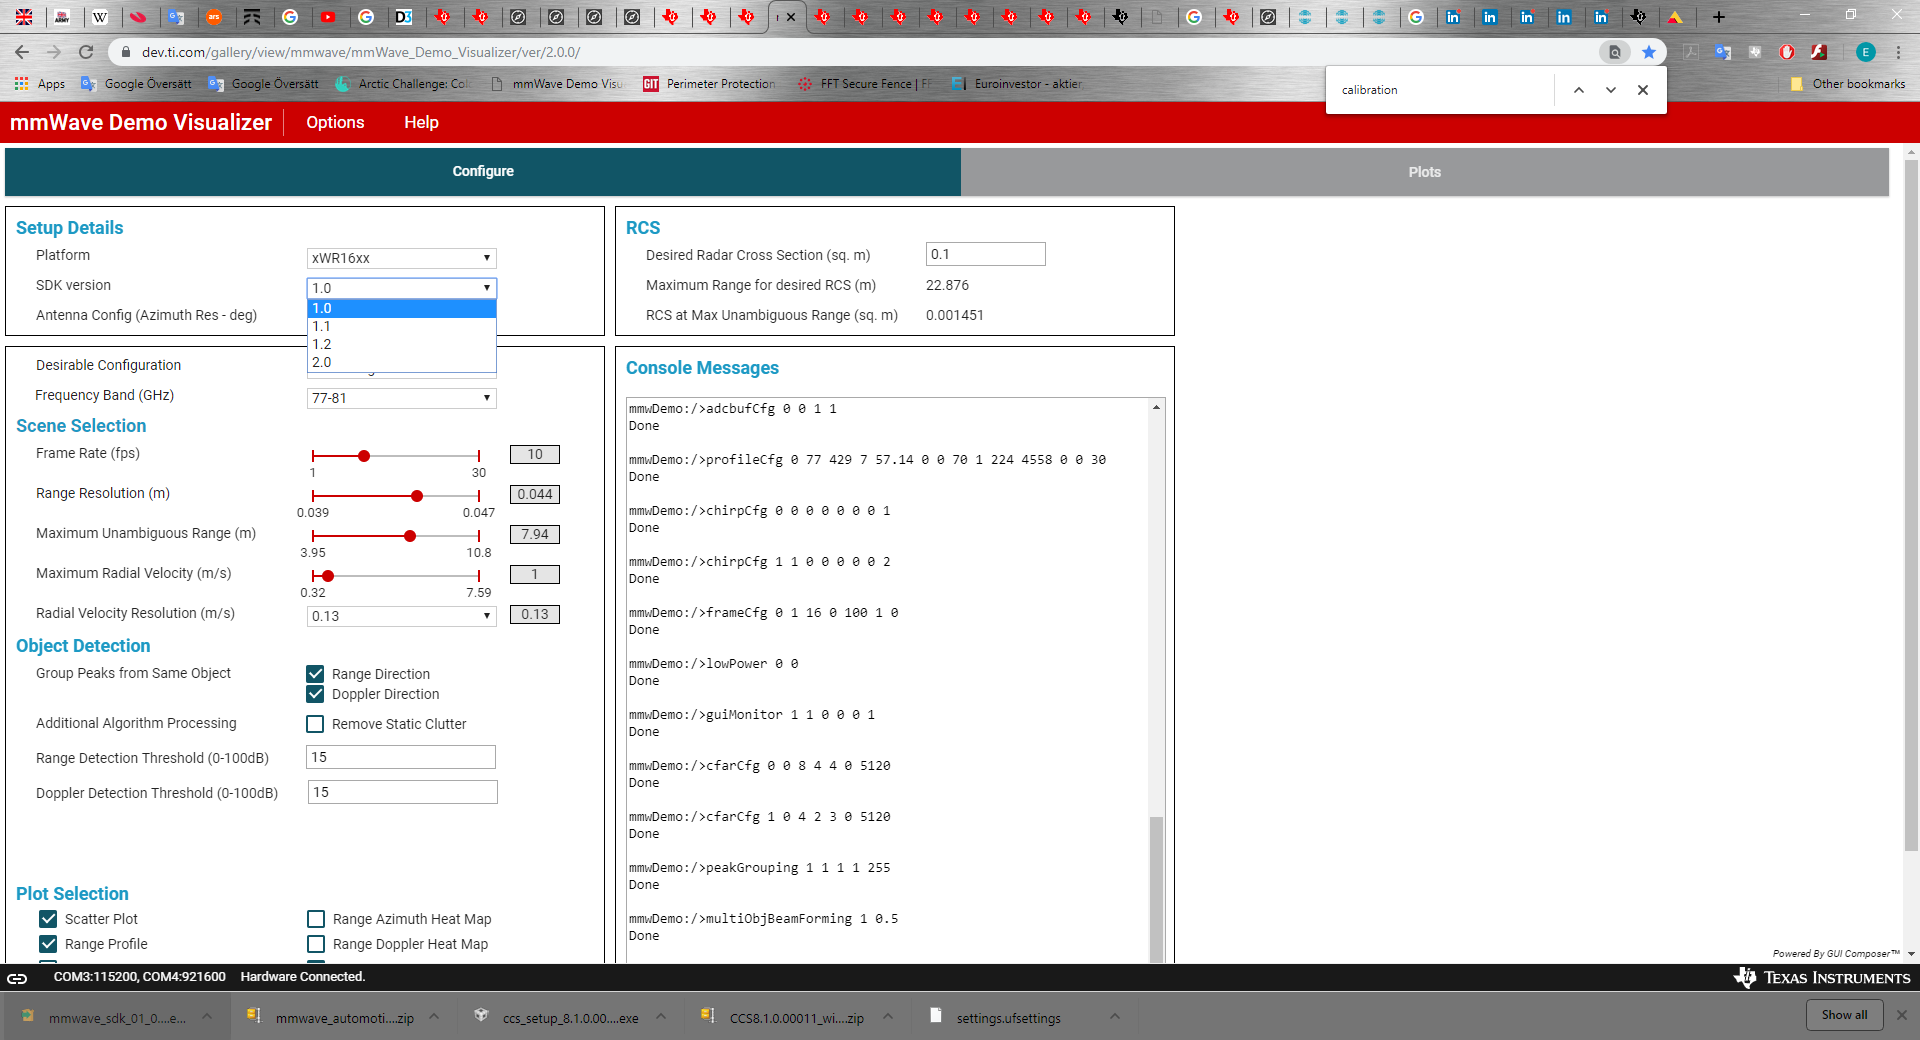Switch to the Configure tab

coord(483,171)
